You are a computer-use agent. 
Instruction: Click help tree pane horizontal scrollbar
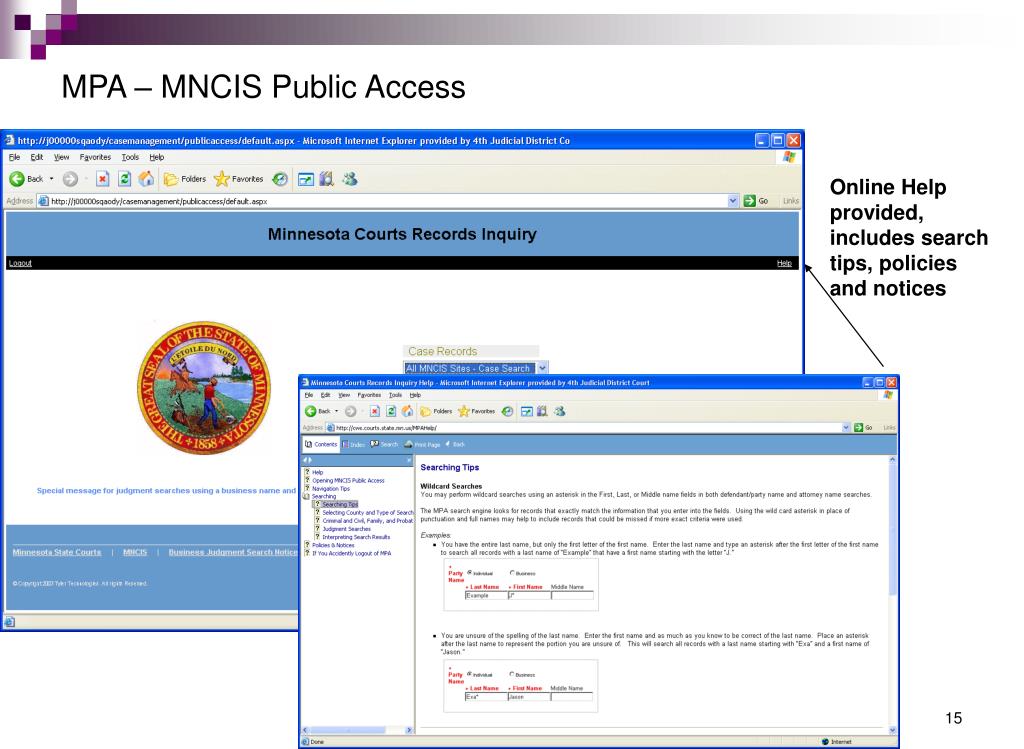pos(357,730)
